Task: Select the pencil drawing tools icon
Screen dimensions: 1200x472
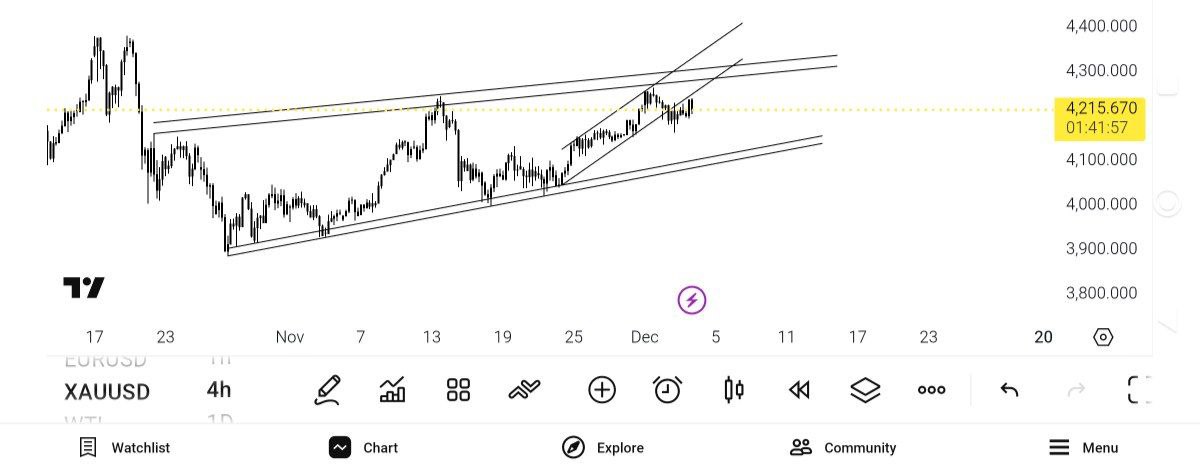Action: (x=327, y=390)
